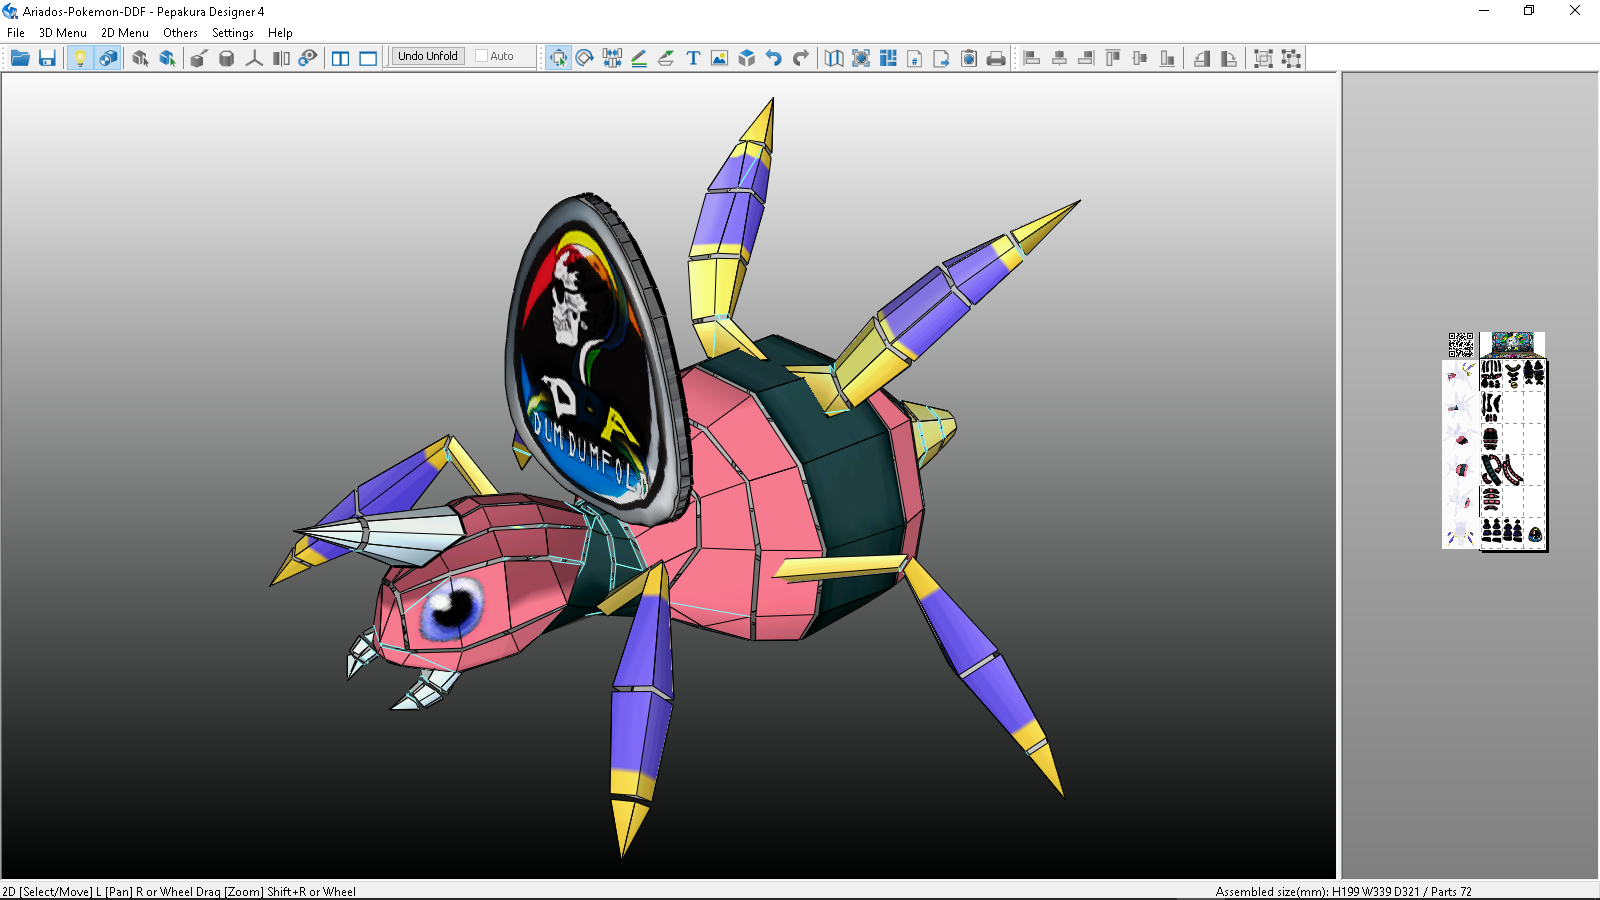Click the clipboard snapshot icon
The image size is (1600, 900).
coord(969,58)
